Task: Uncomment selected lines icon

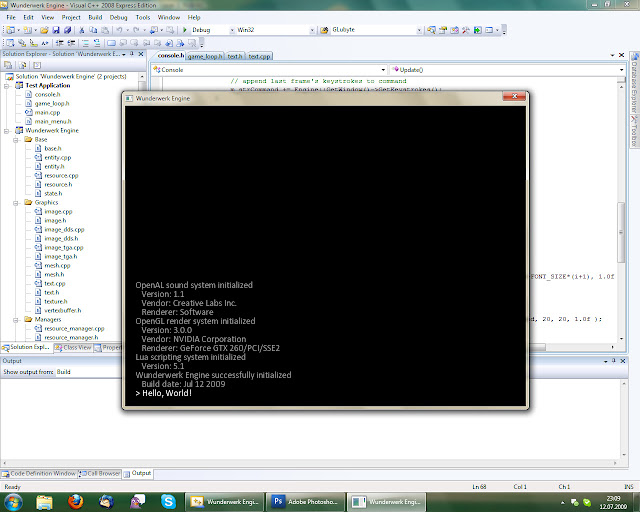Action: 97,42
